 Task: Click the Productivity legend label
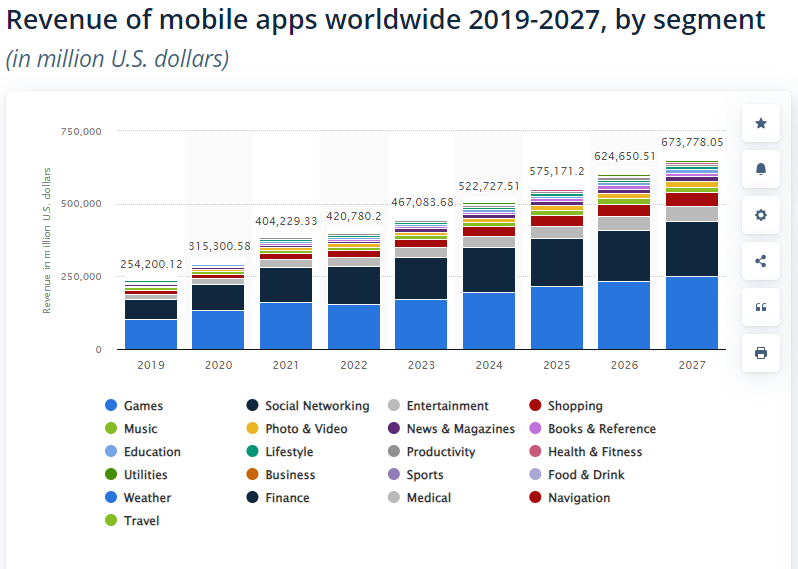coord(441,451)
